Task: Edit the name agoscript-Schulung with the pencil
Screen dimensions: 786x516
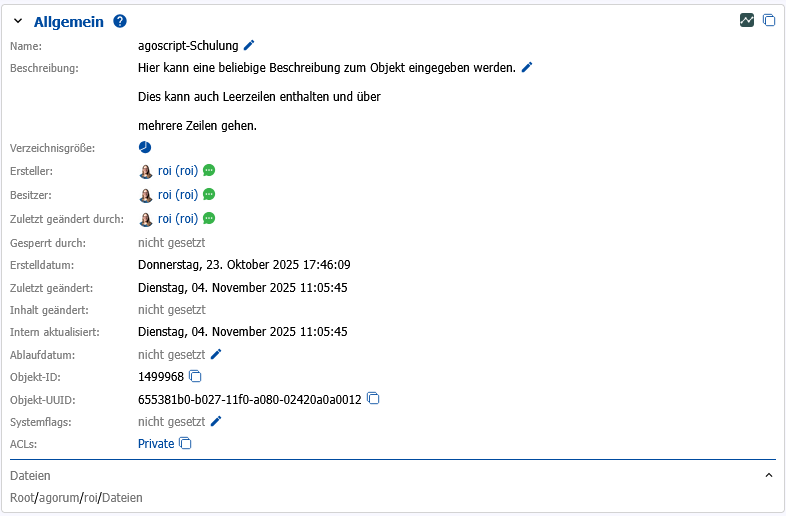Action: (249, 45)
